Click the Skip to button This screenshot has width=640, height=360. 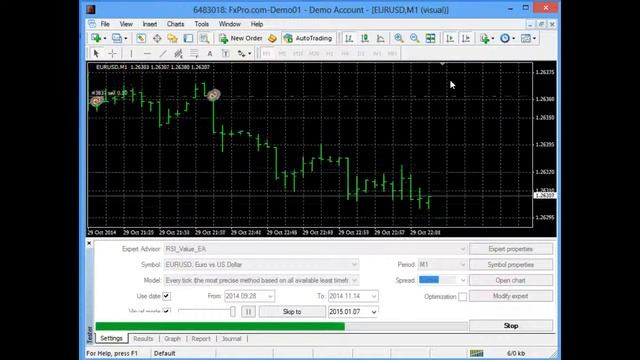click(x=292, y=312)
